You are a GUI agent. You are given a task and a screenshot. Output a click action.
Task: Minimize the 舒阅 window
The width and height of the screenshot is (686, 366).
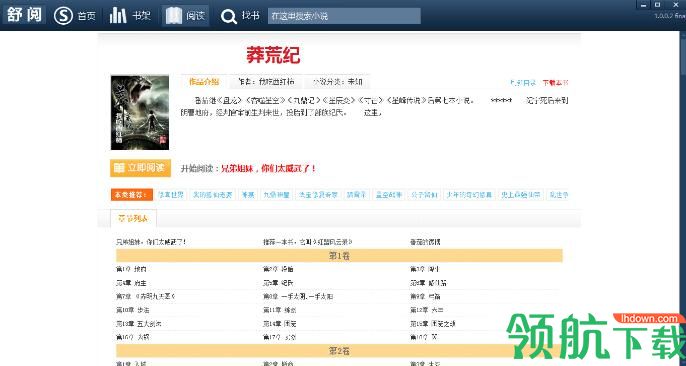click(643, 5)
